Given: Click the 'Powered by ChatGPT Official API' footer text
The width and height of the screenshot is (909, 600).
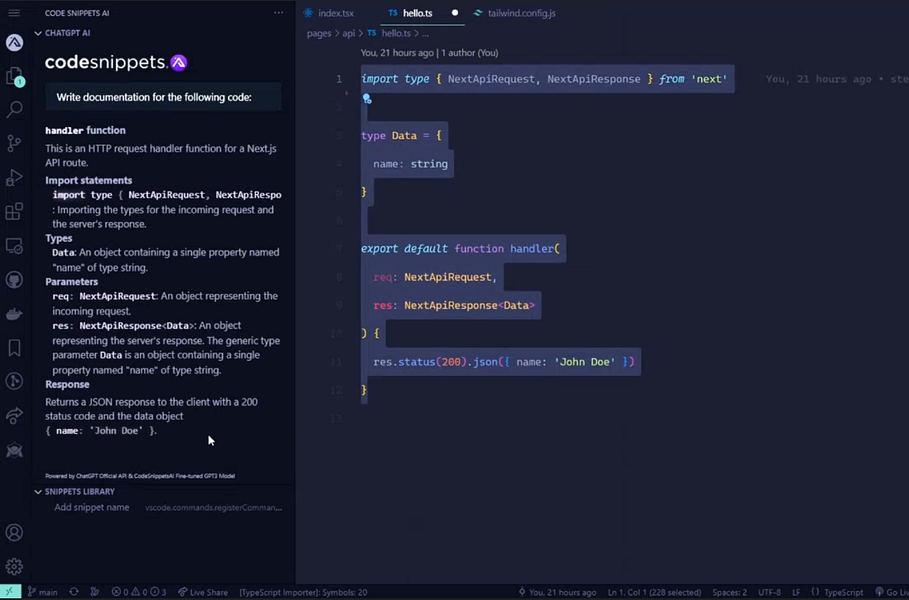Looking at the screenshot, I should coord(140,476).
